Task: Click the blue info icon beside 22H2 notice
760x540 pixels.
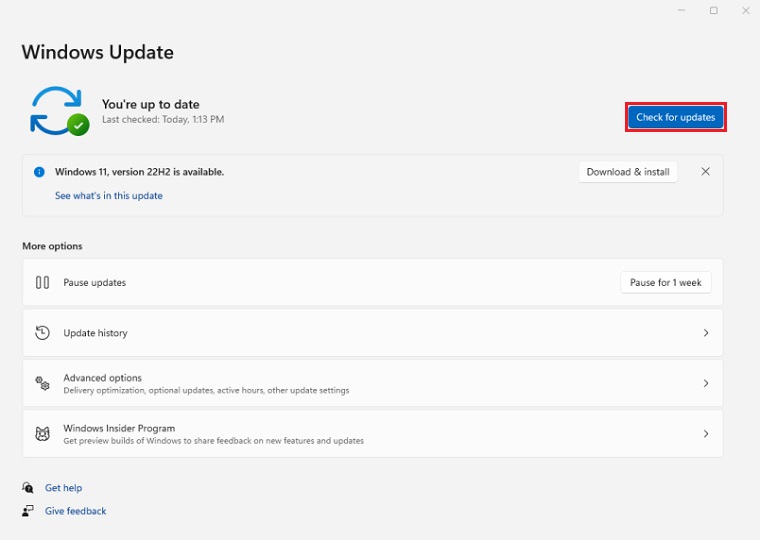Action: [39, 172]
